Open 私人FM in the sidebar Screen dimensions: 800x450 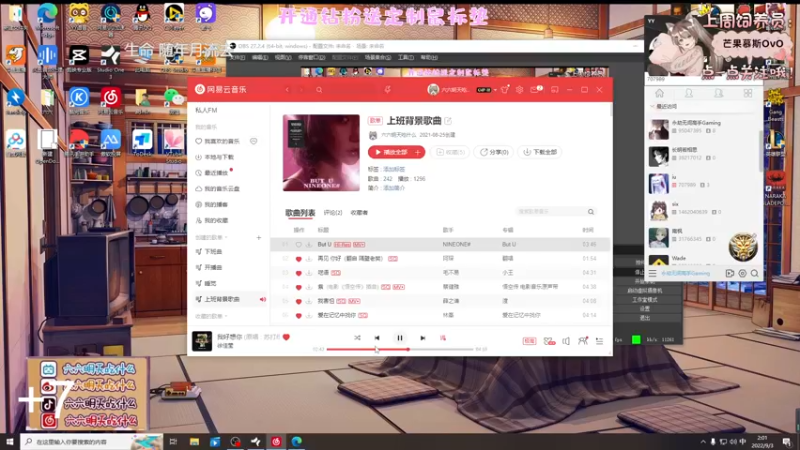tap(206, 110)
